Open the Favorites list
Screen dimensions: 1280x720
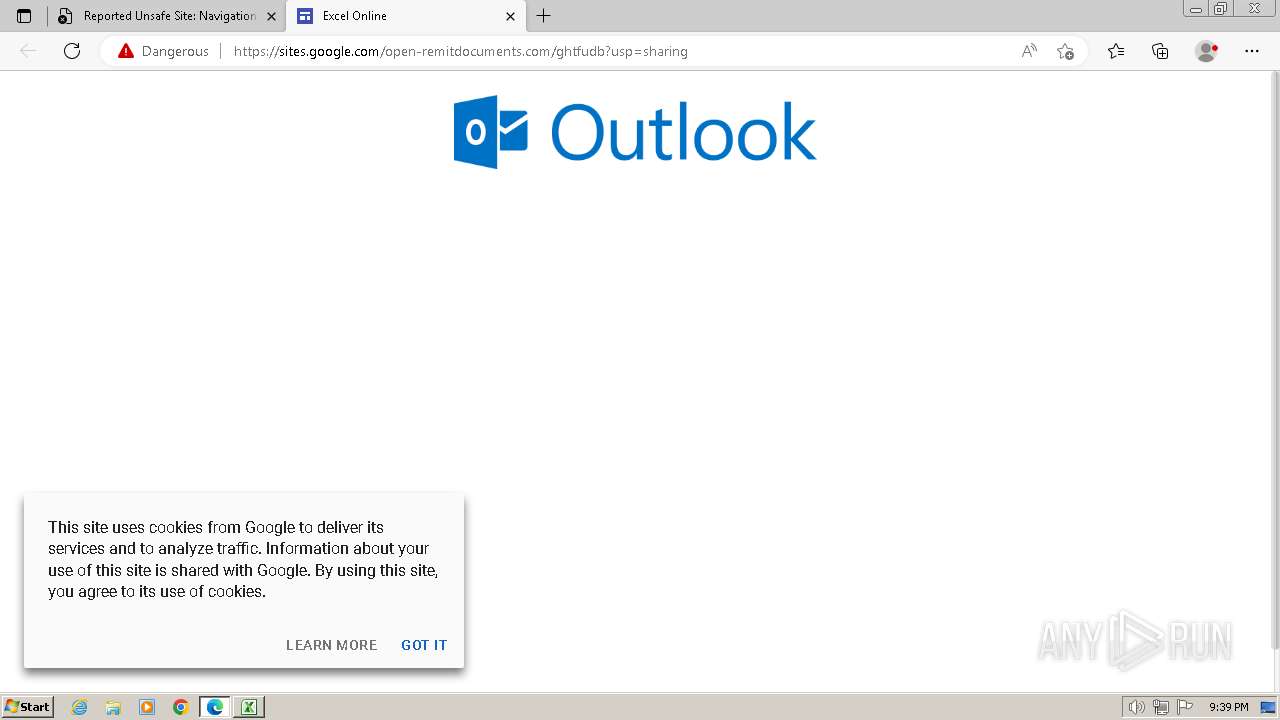click(1116, 51)
